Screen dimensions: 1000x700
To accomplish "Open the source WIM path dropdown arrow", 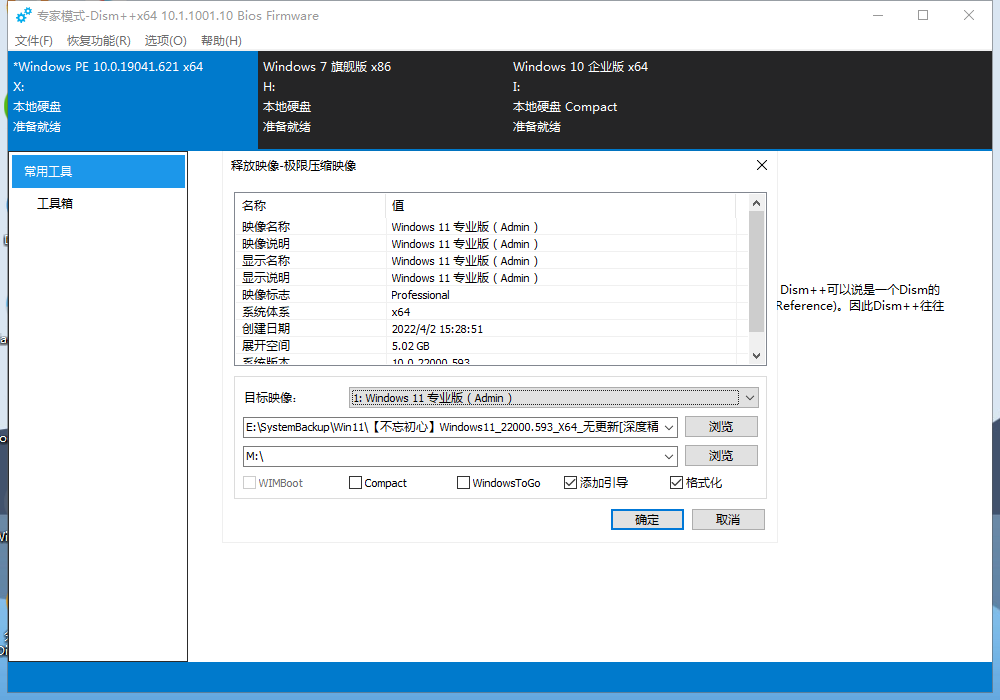I will (x=669, y=427).
